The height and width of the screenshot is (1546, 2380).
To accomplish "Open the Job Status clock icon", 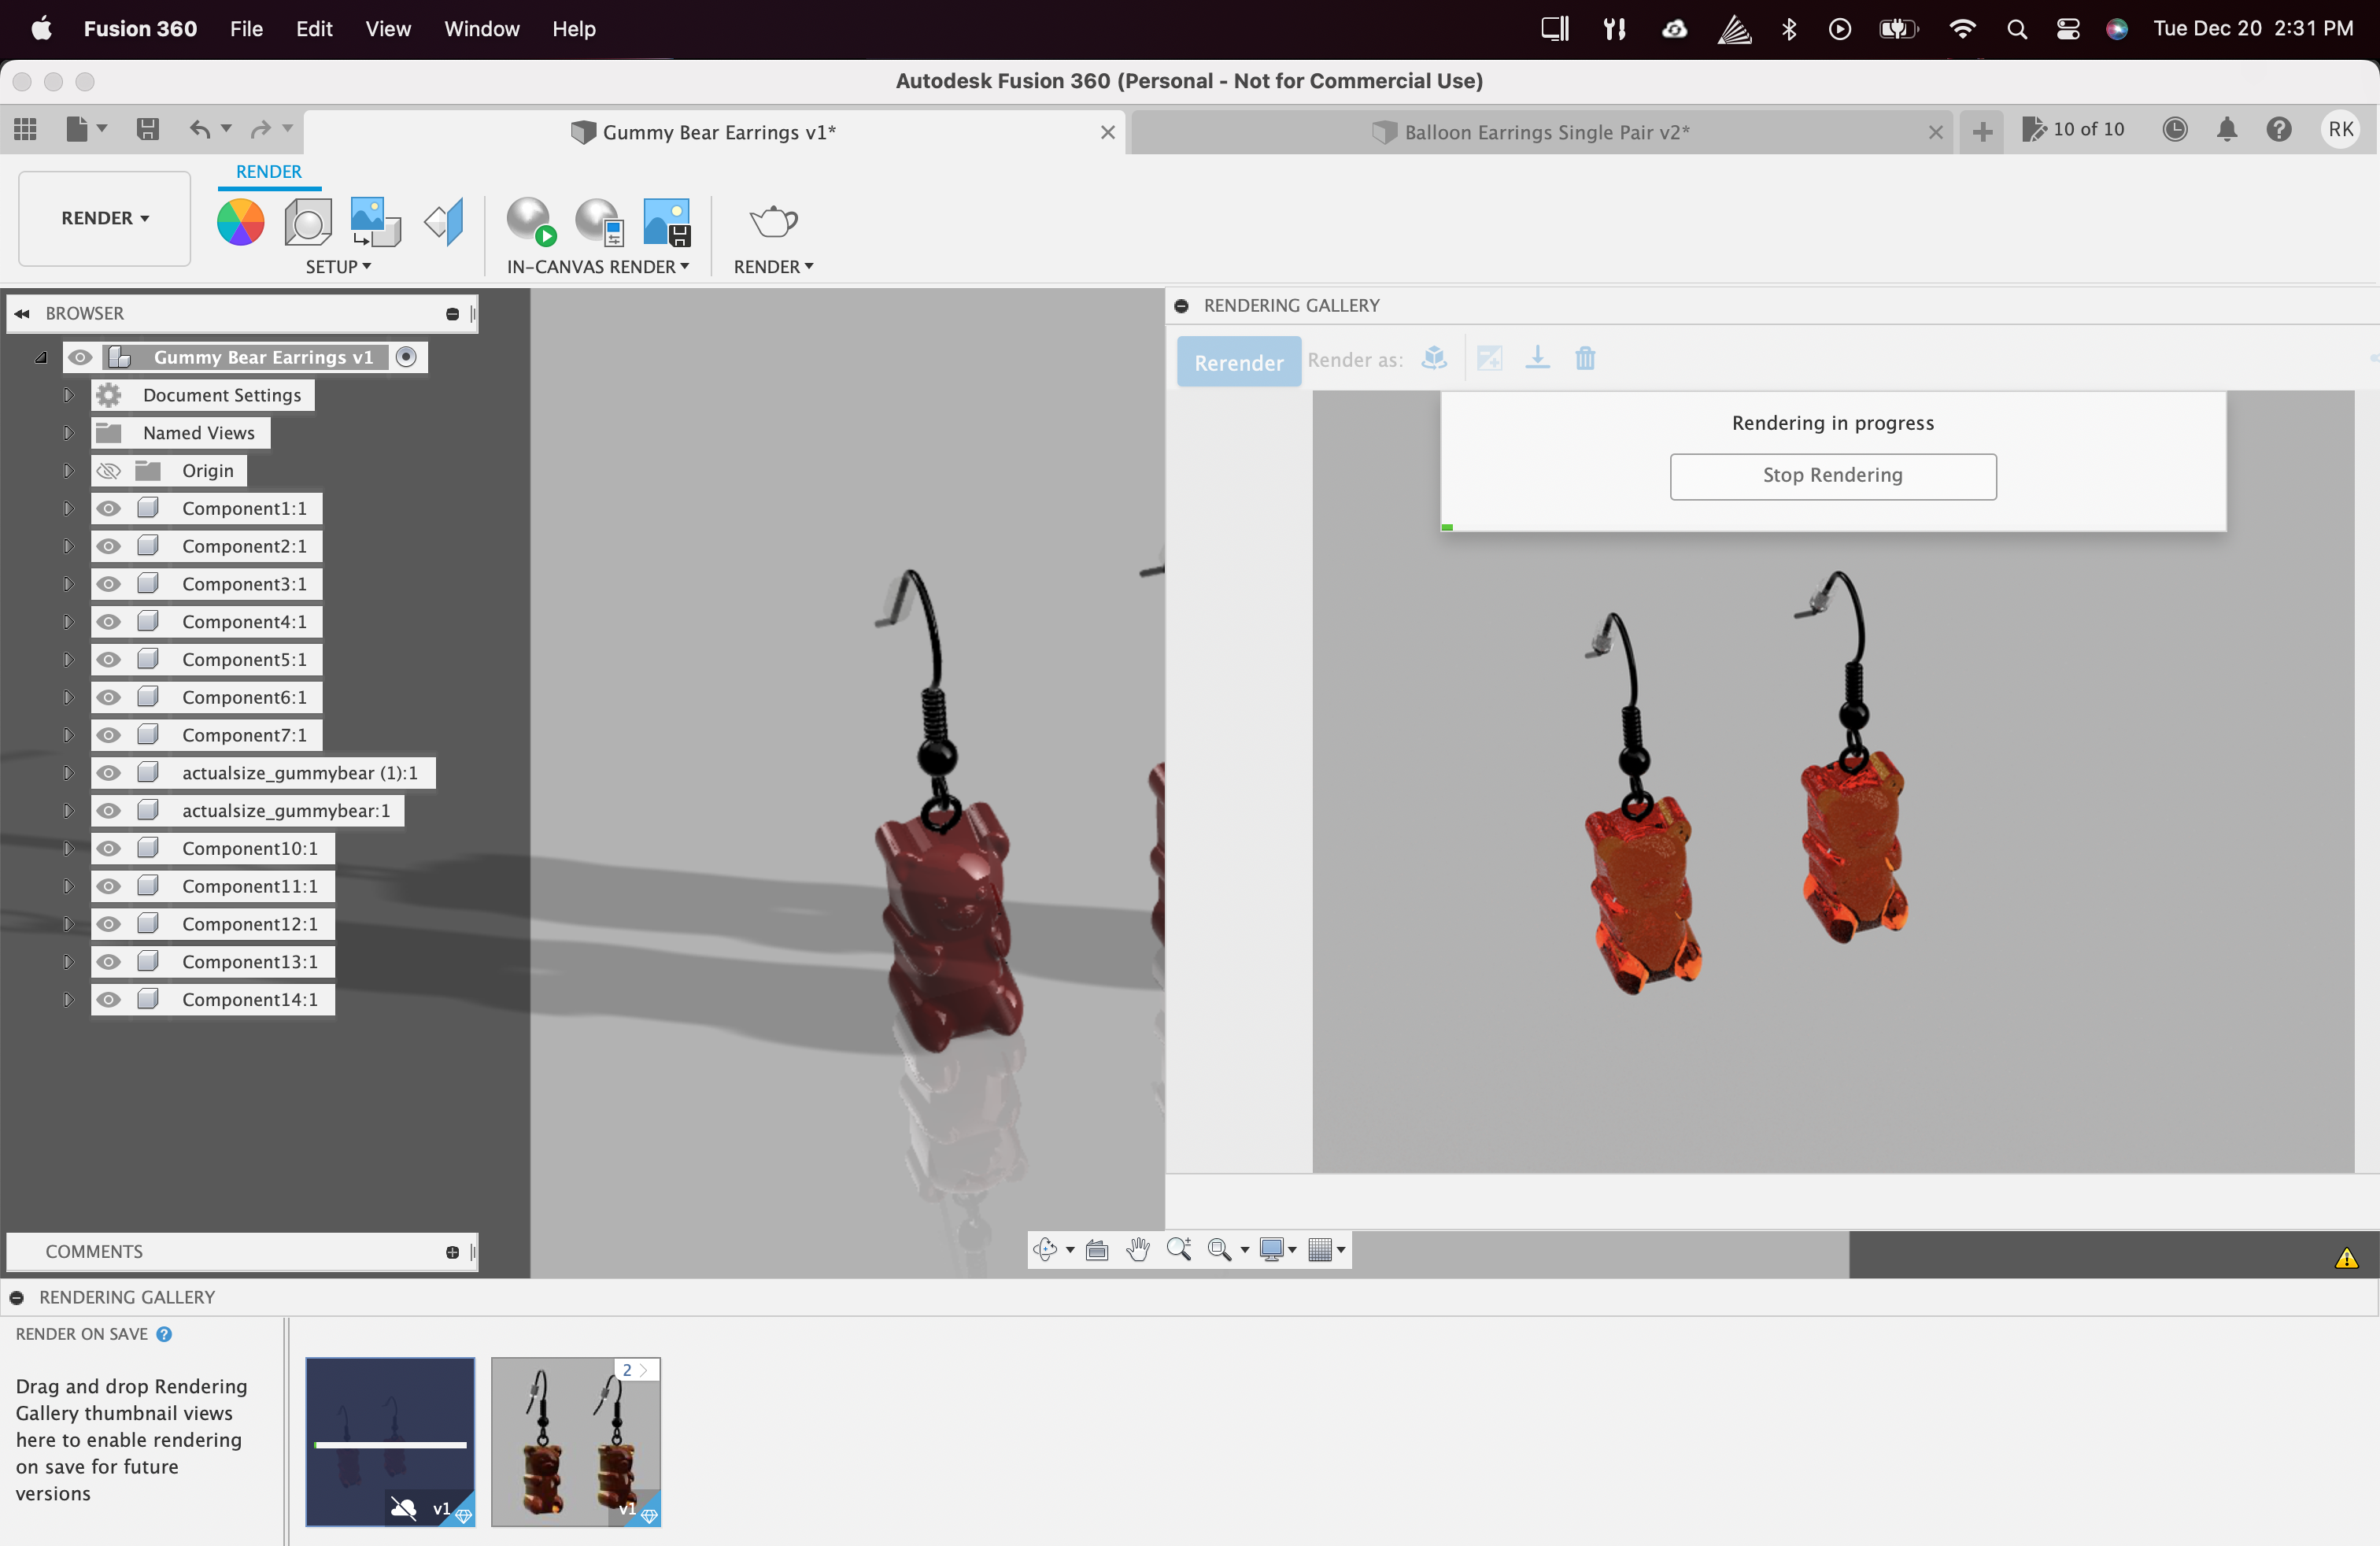I will pyautogui.click(x=2174, y=129).
